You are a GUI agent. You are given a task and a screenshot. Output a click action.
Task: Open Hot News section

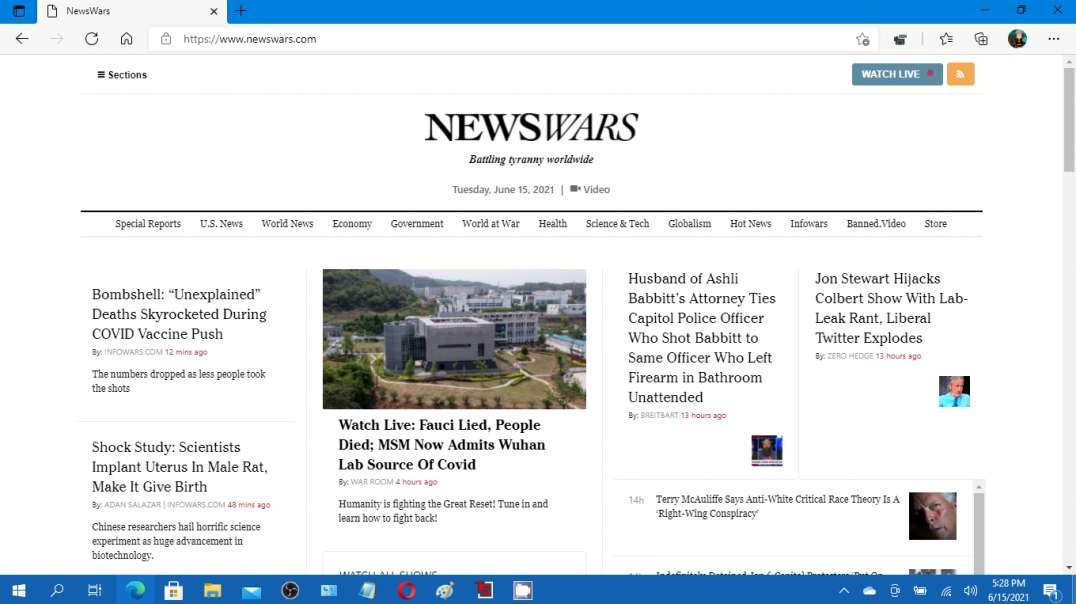(x=750, y=224)
